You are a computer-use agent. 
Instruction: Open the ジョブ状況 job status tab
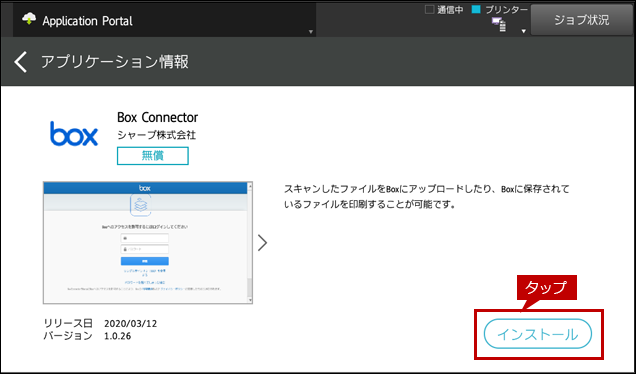pyautogui.click(x=581, y=20)
